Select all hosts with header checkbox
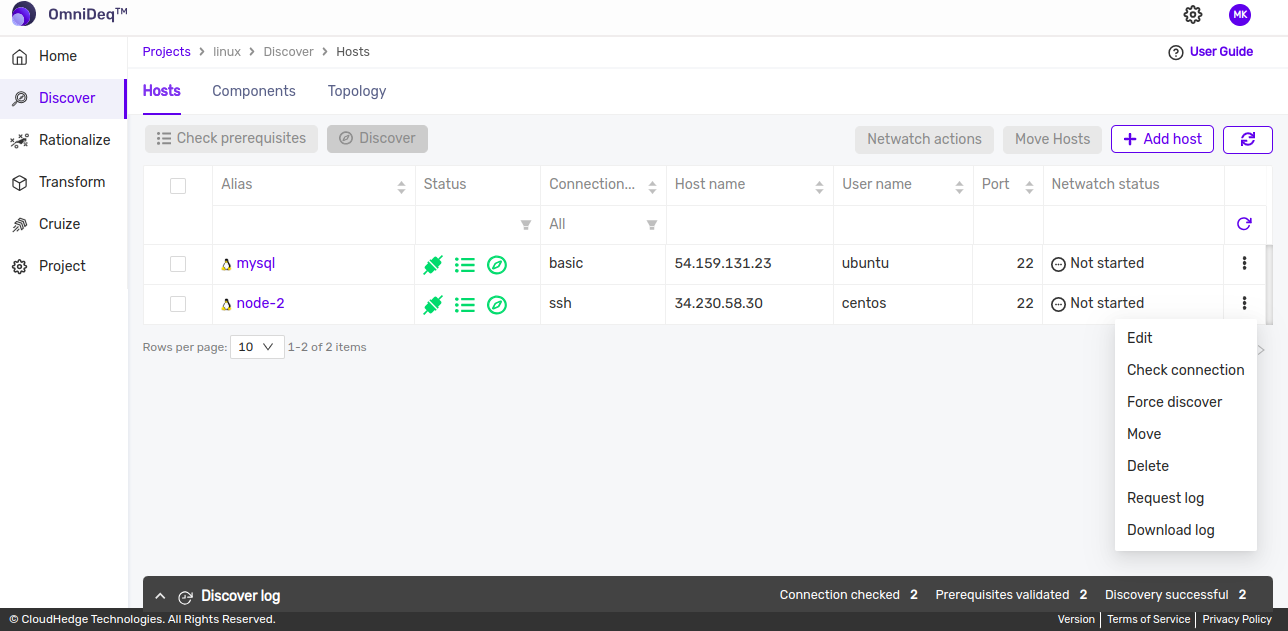The width and height of the screenshot is (1288, 631). tap(178, 185)
